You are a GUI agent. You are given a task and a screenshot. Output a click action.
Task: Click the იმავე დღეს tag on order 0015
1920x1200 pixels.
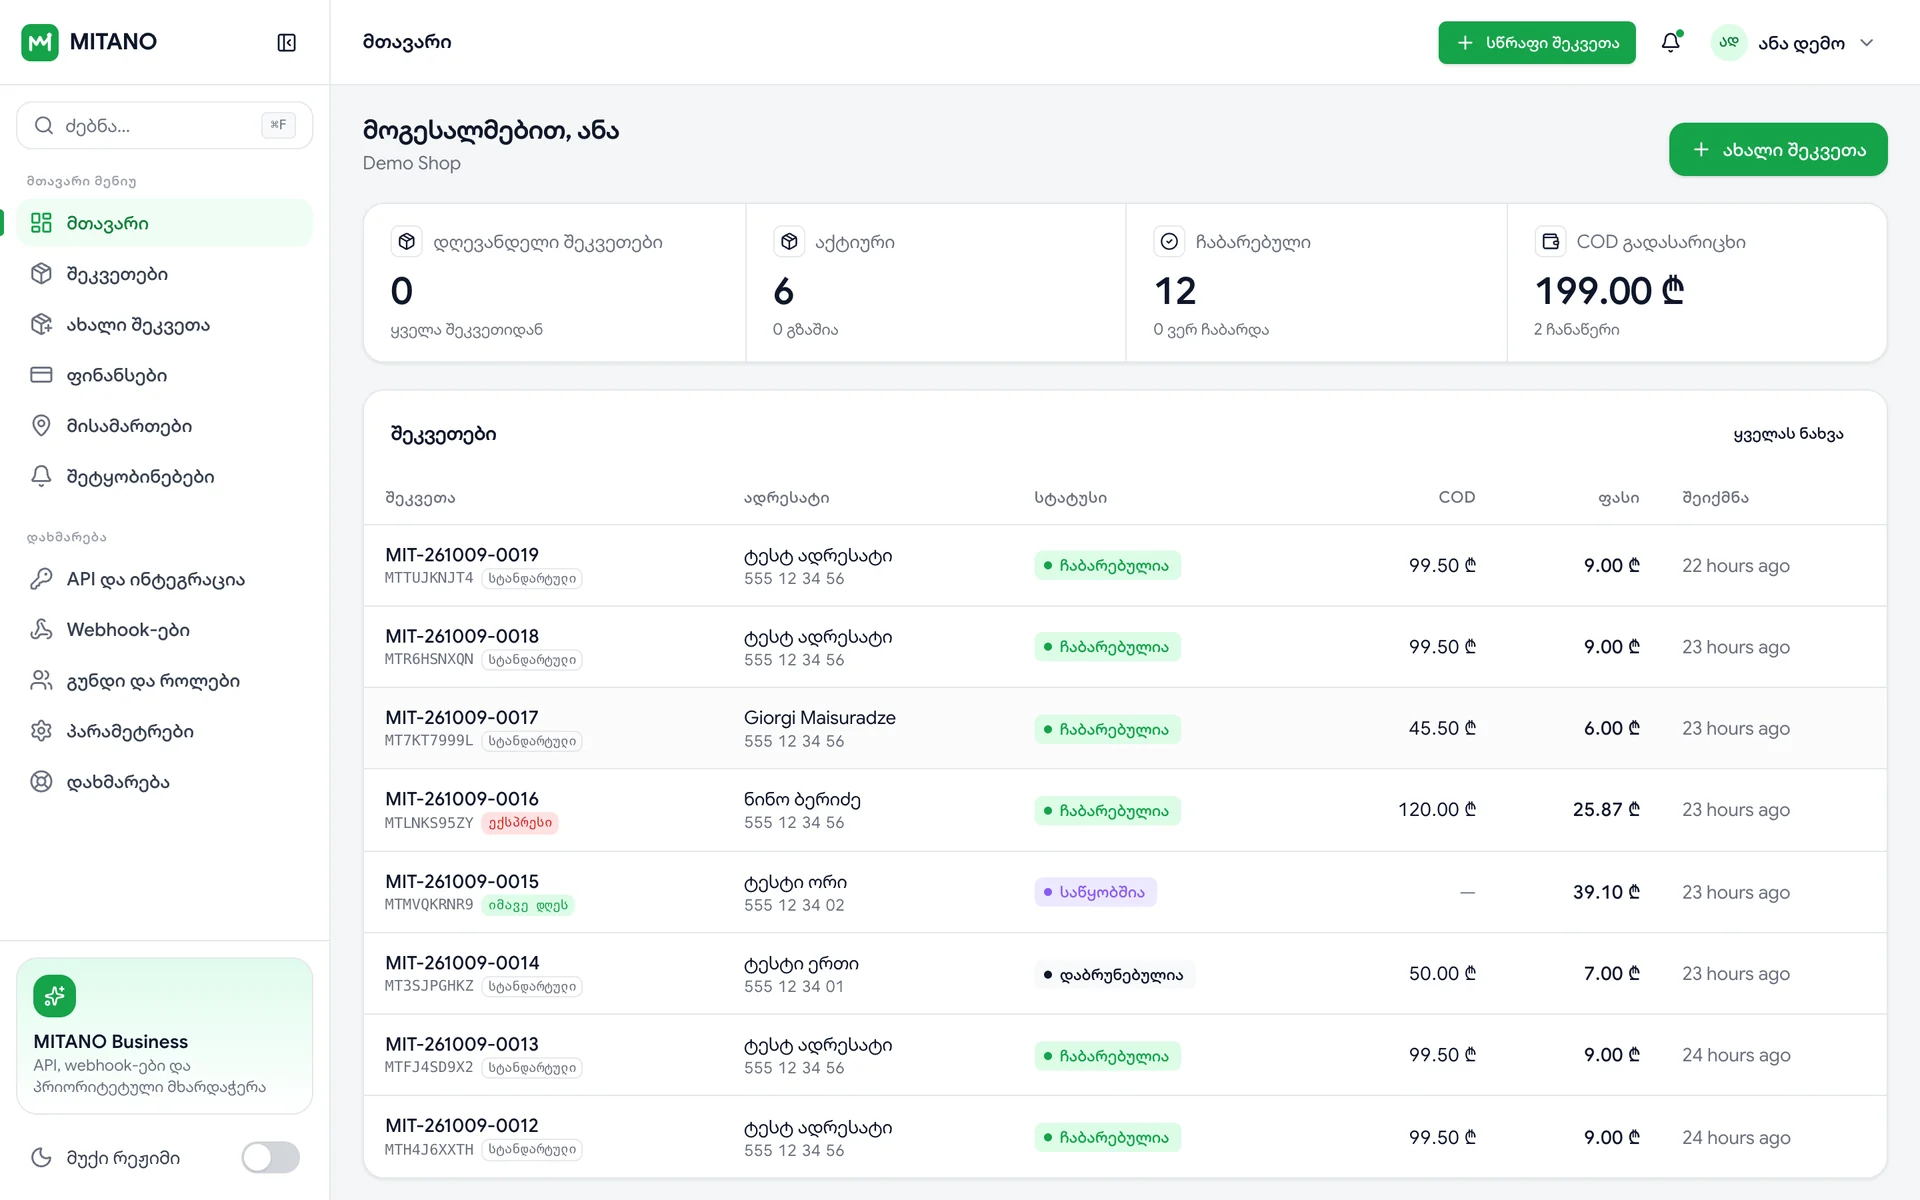pyautogui.click(x=528, y=905)
